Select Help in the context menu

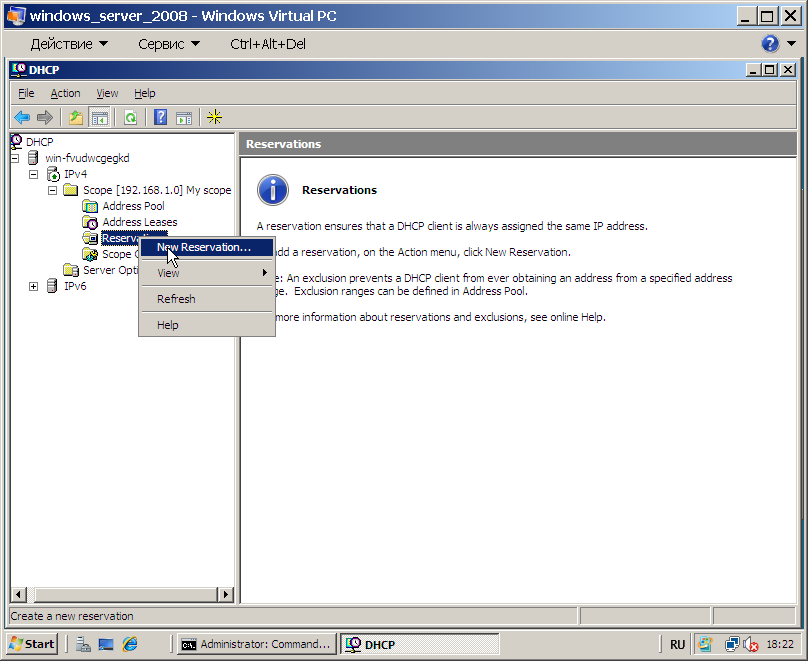click(x=207, y=325)
